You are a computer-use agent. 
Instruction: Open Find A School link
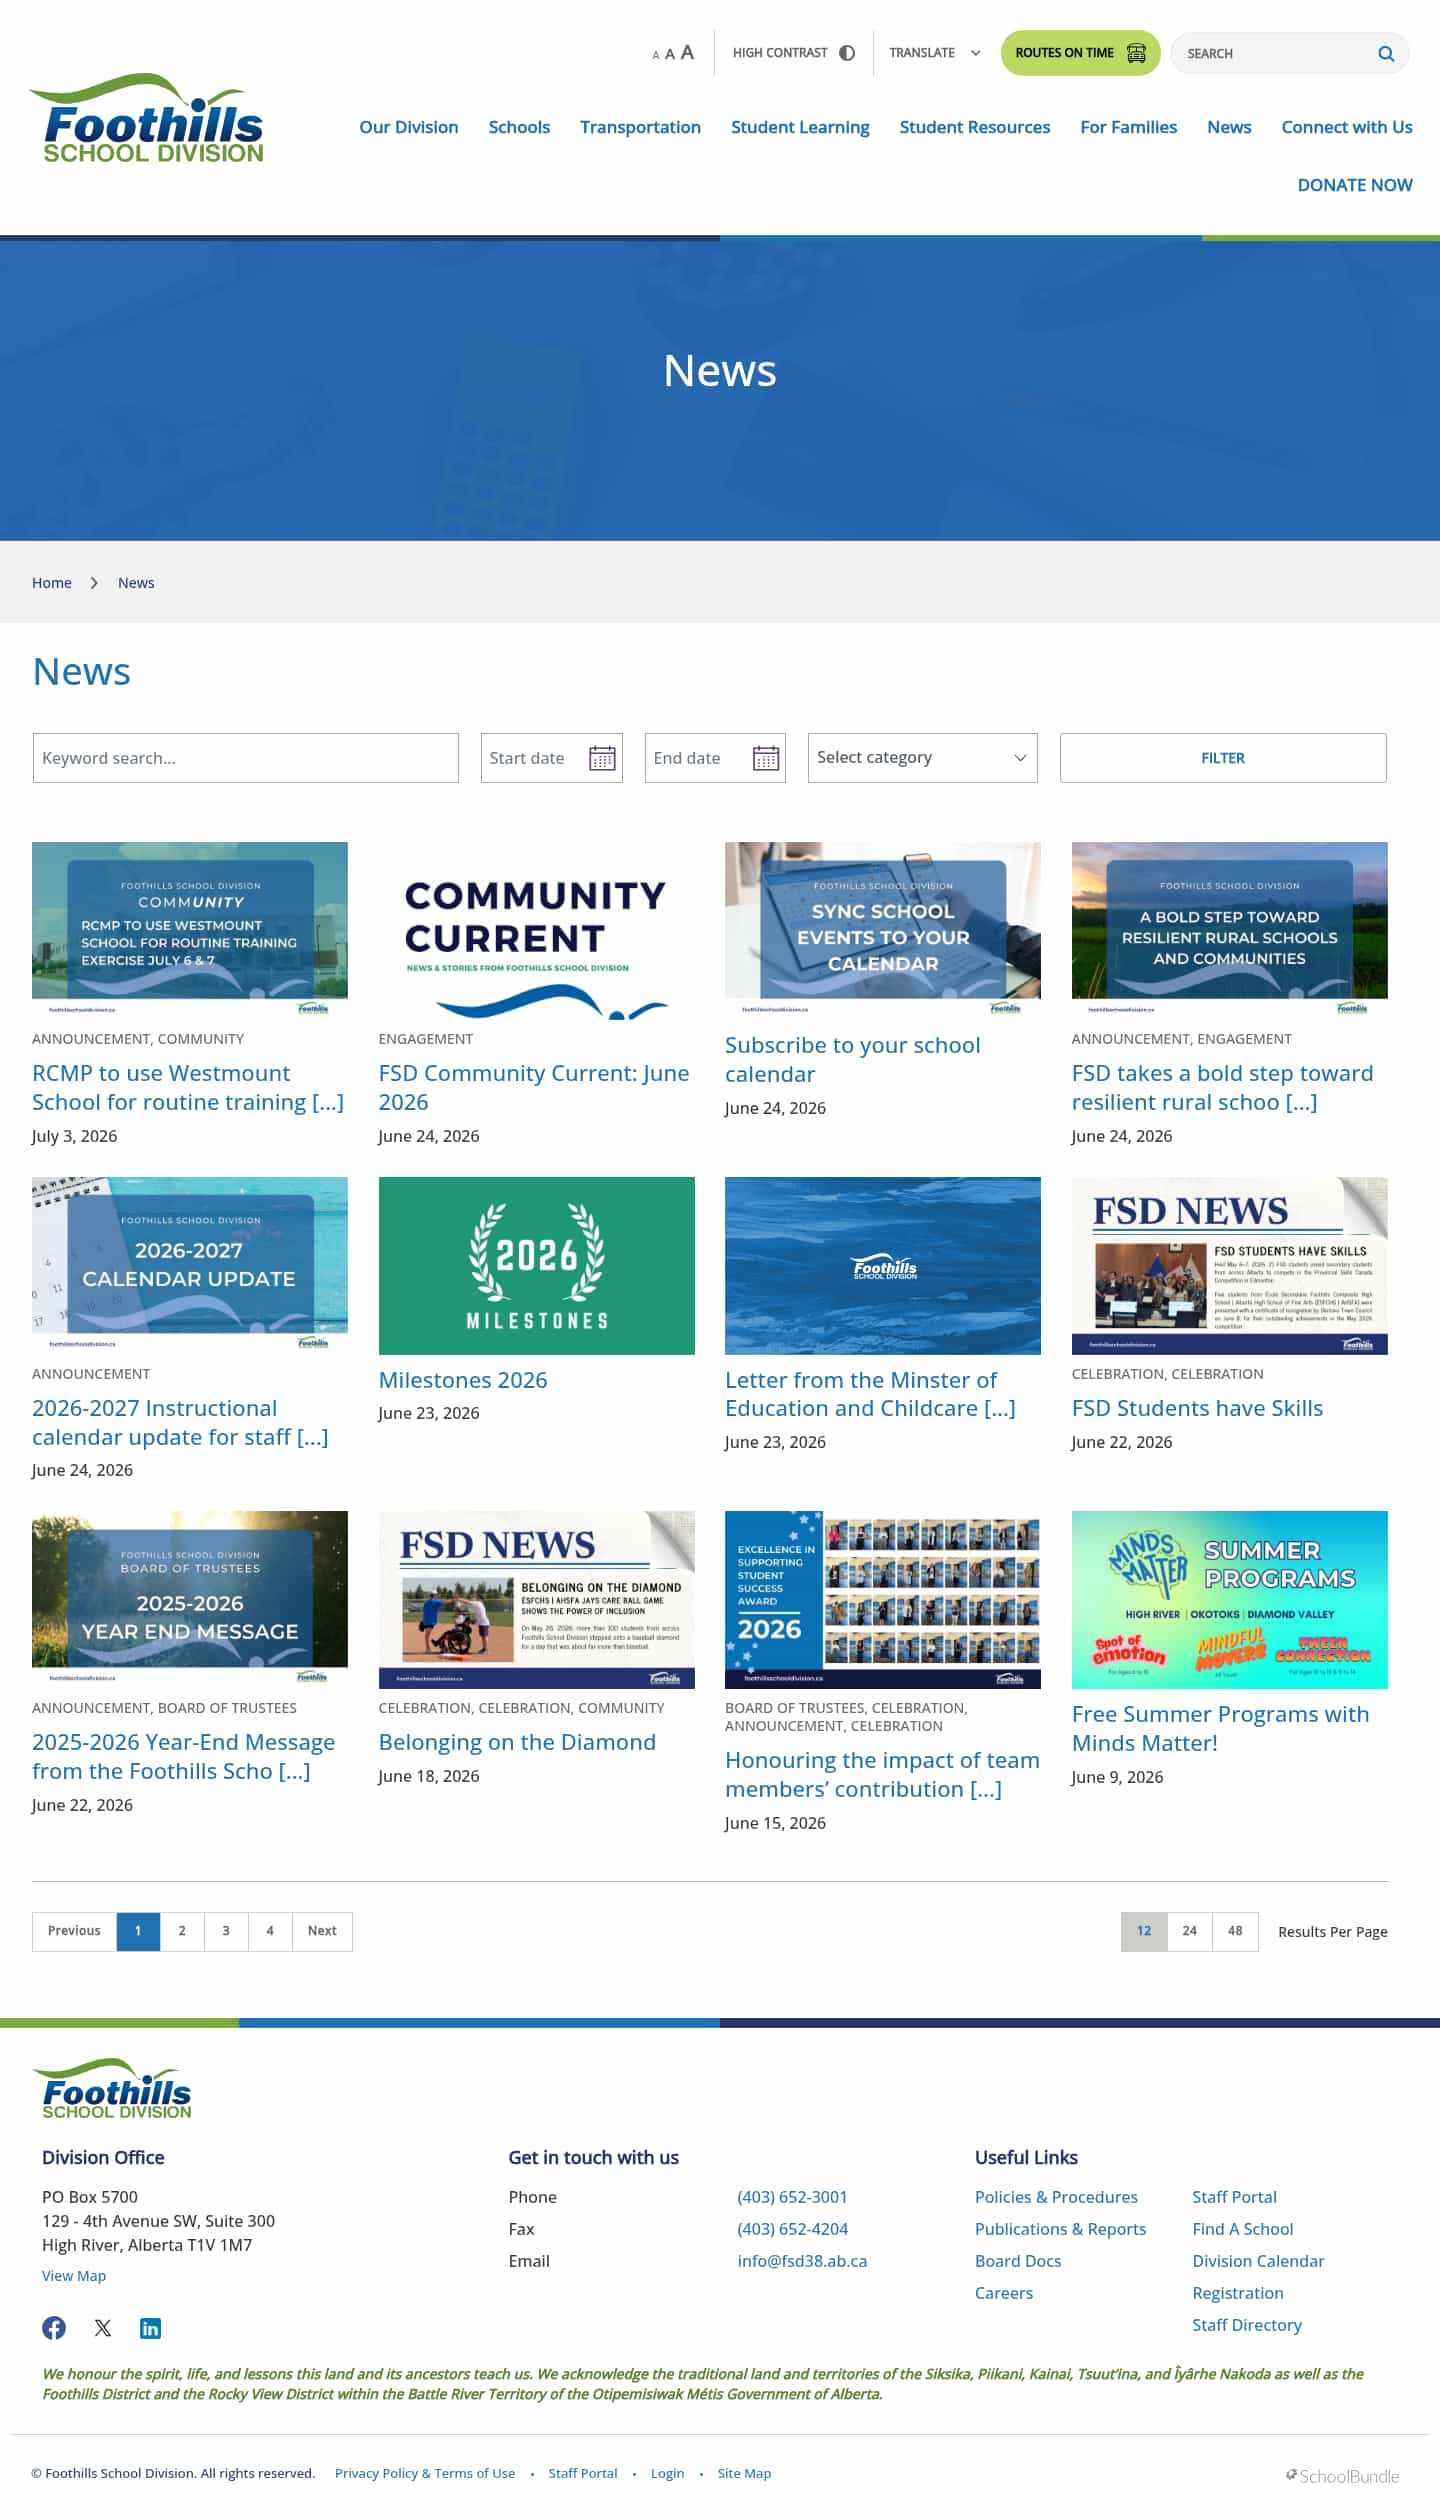[x=1242, y=2229]
